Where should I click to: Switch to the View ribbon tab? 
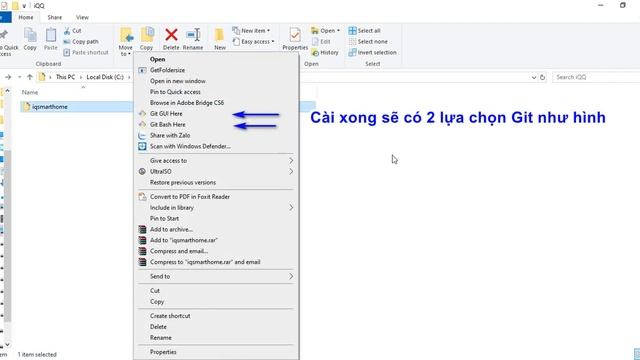click(82, 18)
